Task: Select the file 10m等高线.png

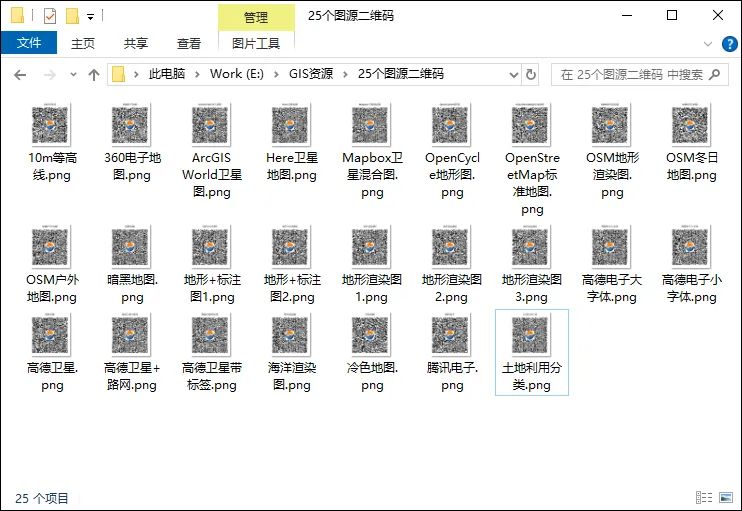Action: coord(52,142)
